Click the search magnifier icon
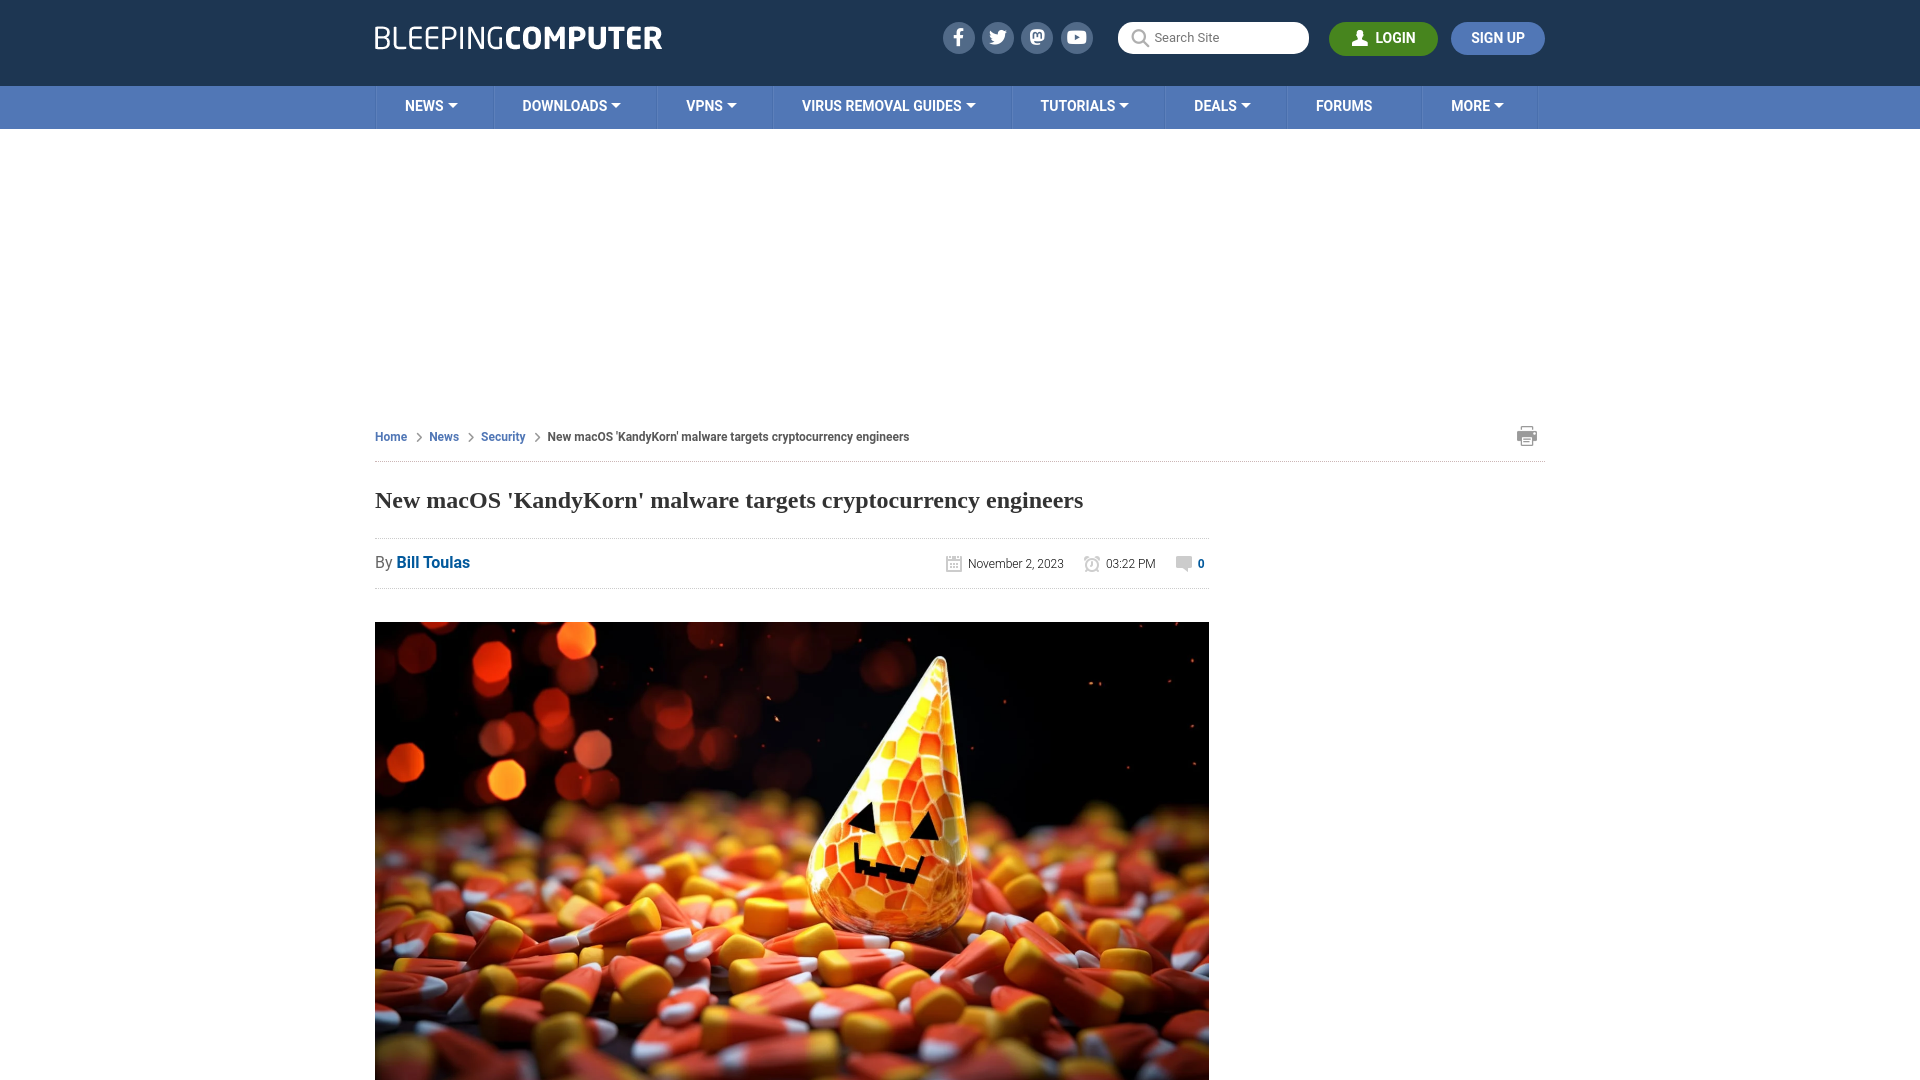 [1139, 37]
